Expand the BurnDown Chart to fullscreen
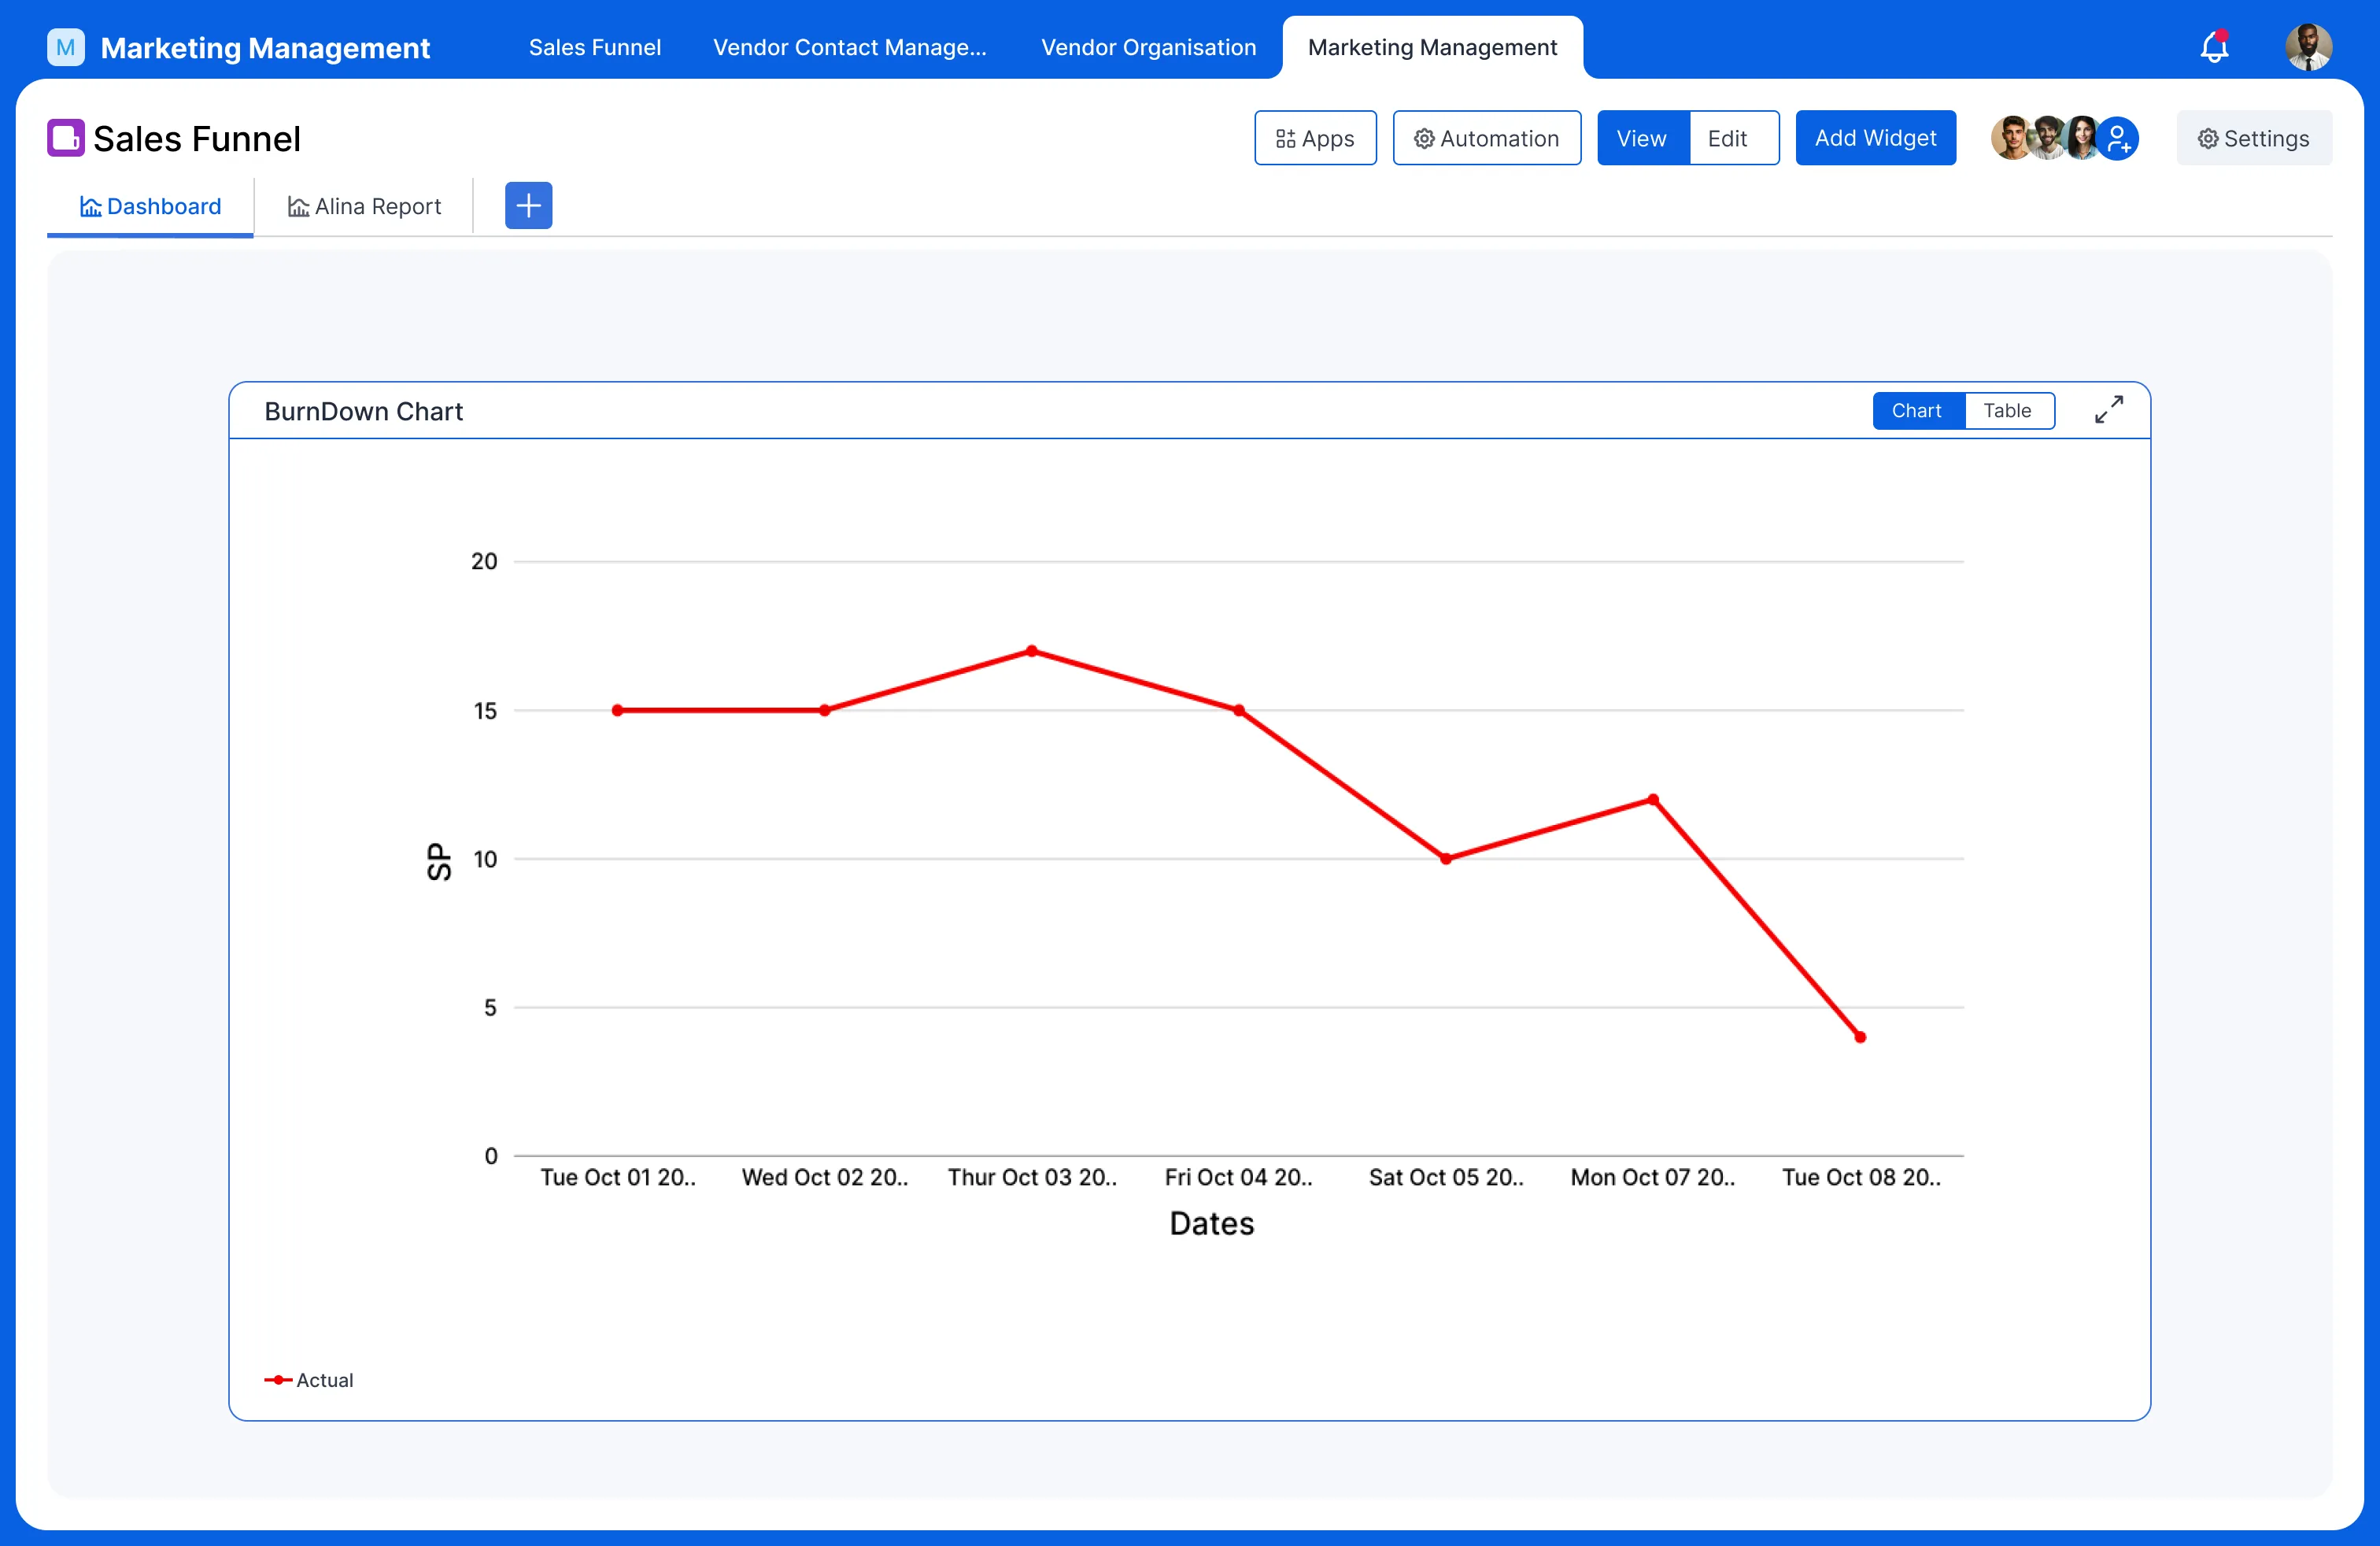2380x1546 pixels. pos(2109,410)
